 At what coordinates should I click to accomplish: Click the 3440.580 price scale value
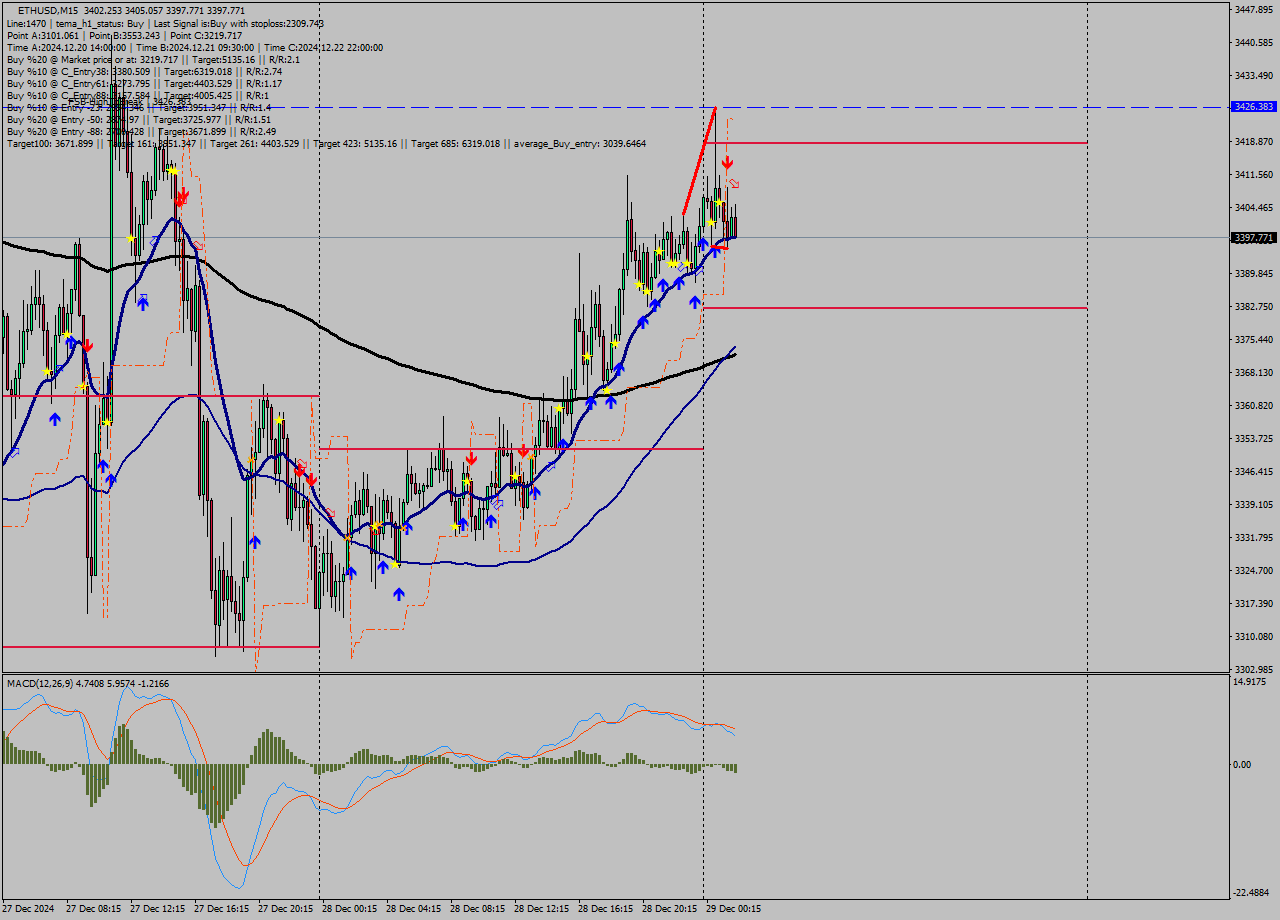coord(1254,42)
